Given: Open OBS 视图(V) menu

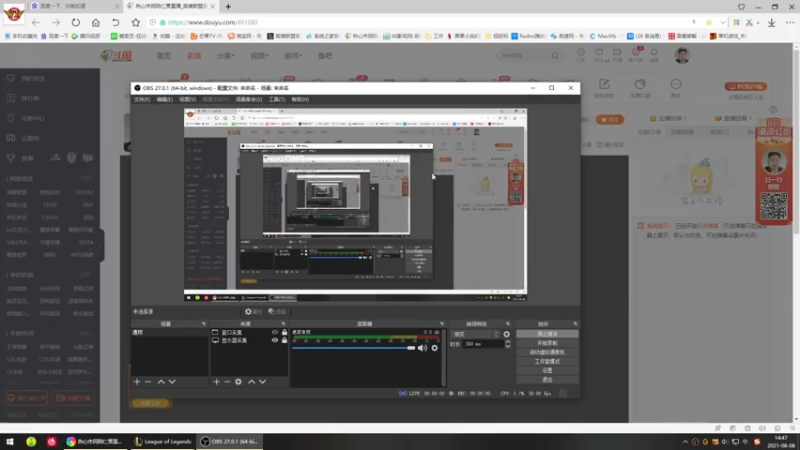Looking at the screenshot, I should coord(187,99).
